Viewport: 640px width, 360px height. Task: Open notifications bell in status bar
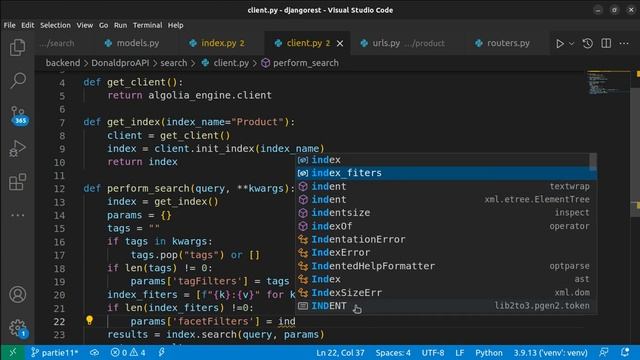624,352
